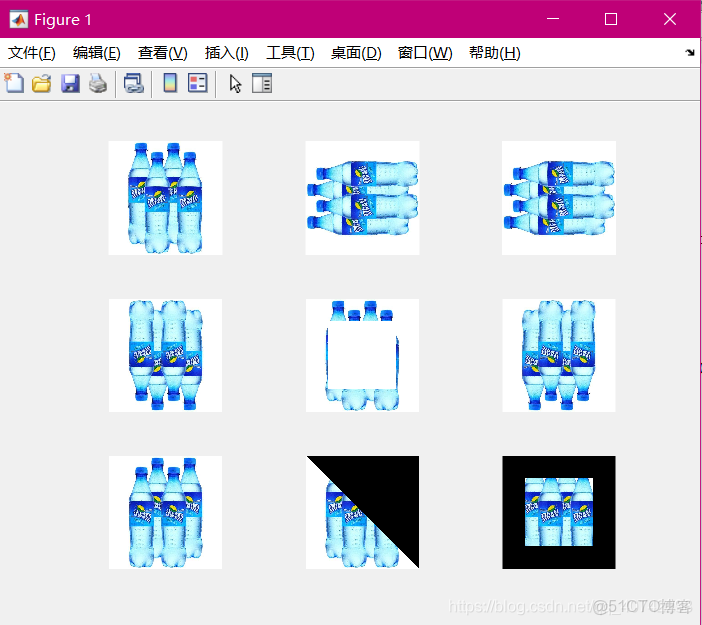
Task: Open the 帮助(H) menu
Action: tap(495, 53)
